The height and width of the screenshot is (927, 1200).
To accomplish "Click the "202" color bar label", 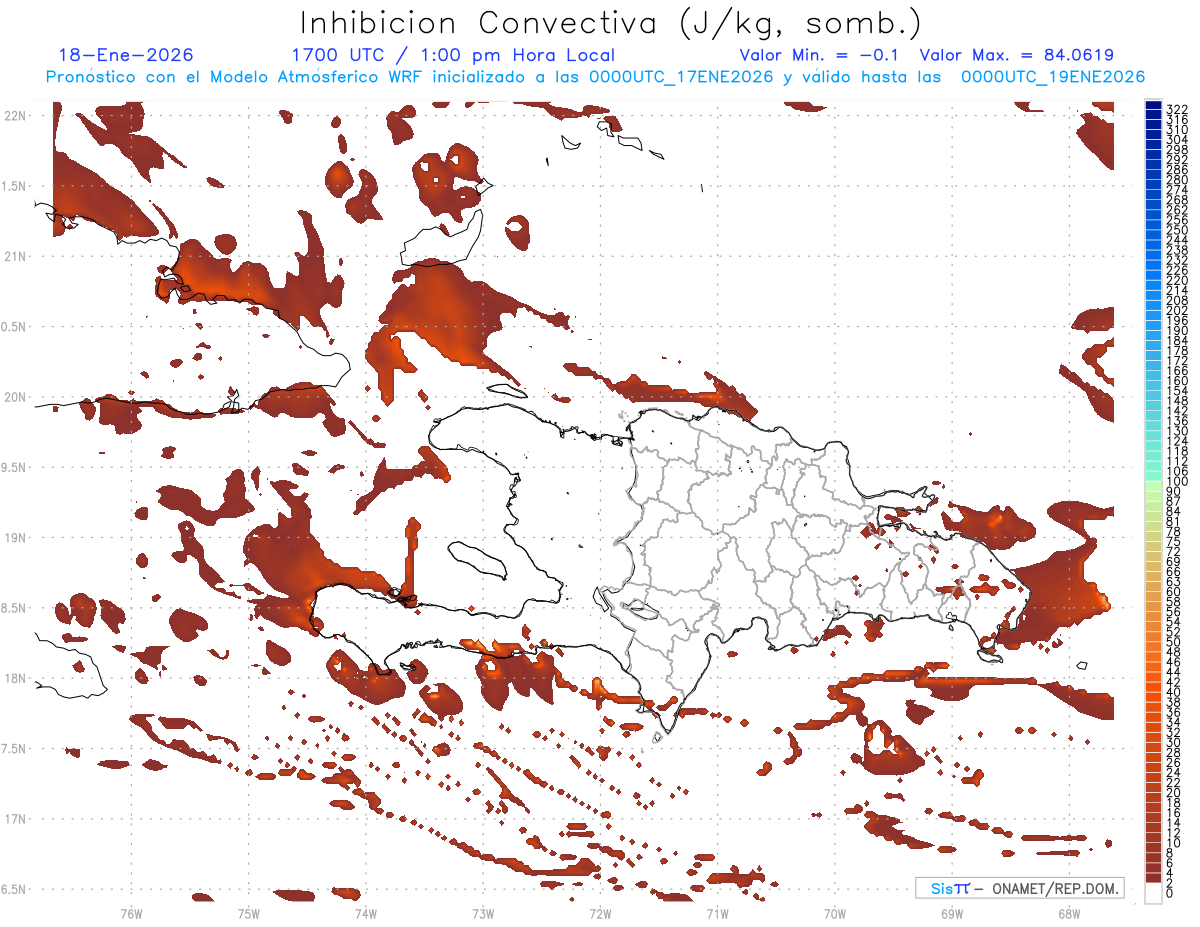I will (1177, 310).
